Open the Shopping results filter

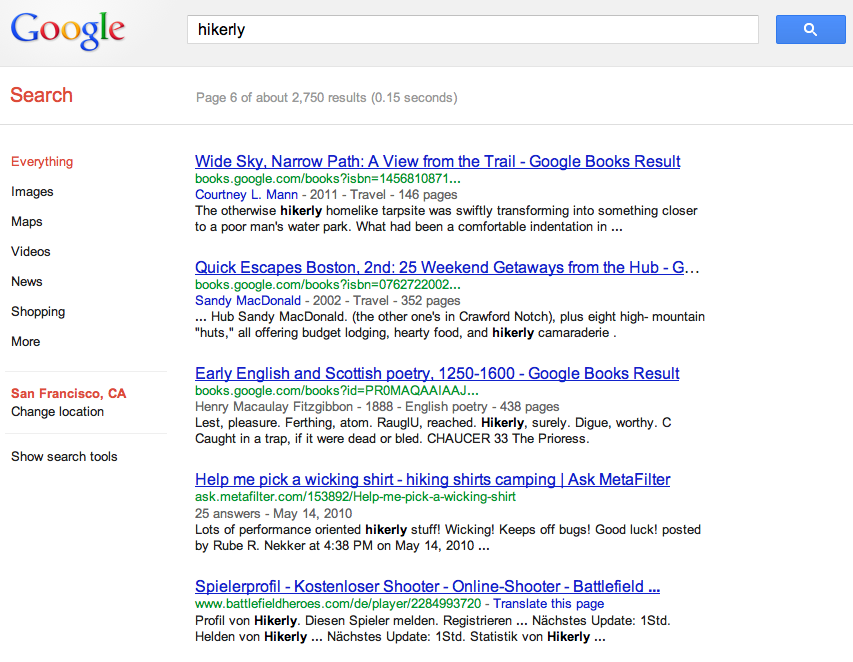click(38, 312)
